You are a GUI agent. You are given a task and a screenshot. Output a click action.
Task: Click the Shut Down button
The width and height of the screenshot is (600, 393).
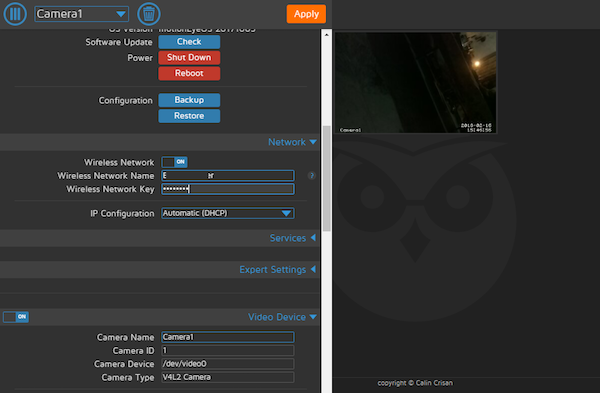coord(189,57)
